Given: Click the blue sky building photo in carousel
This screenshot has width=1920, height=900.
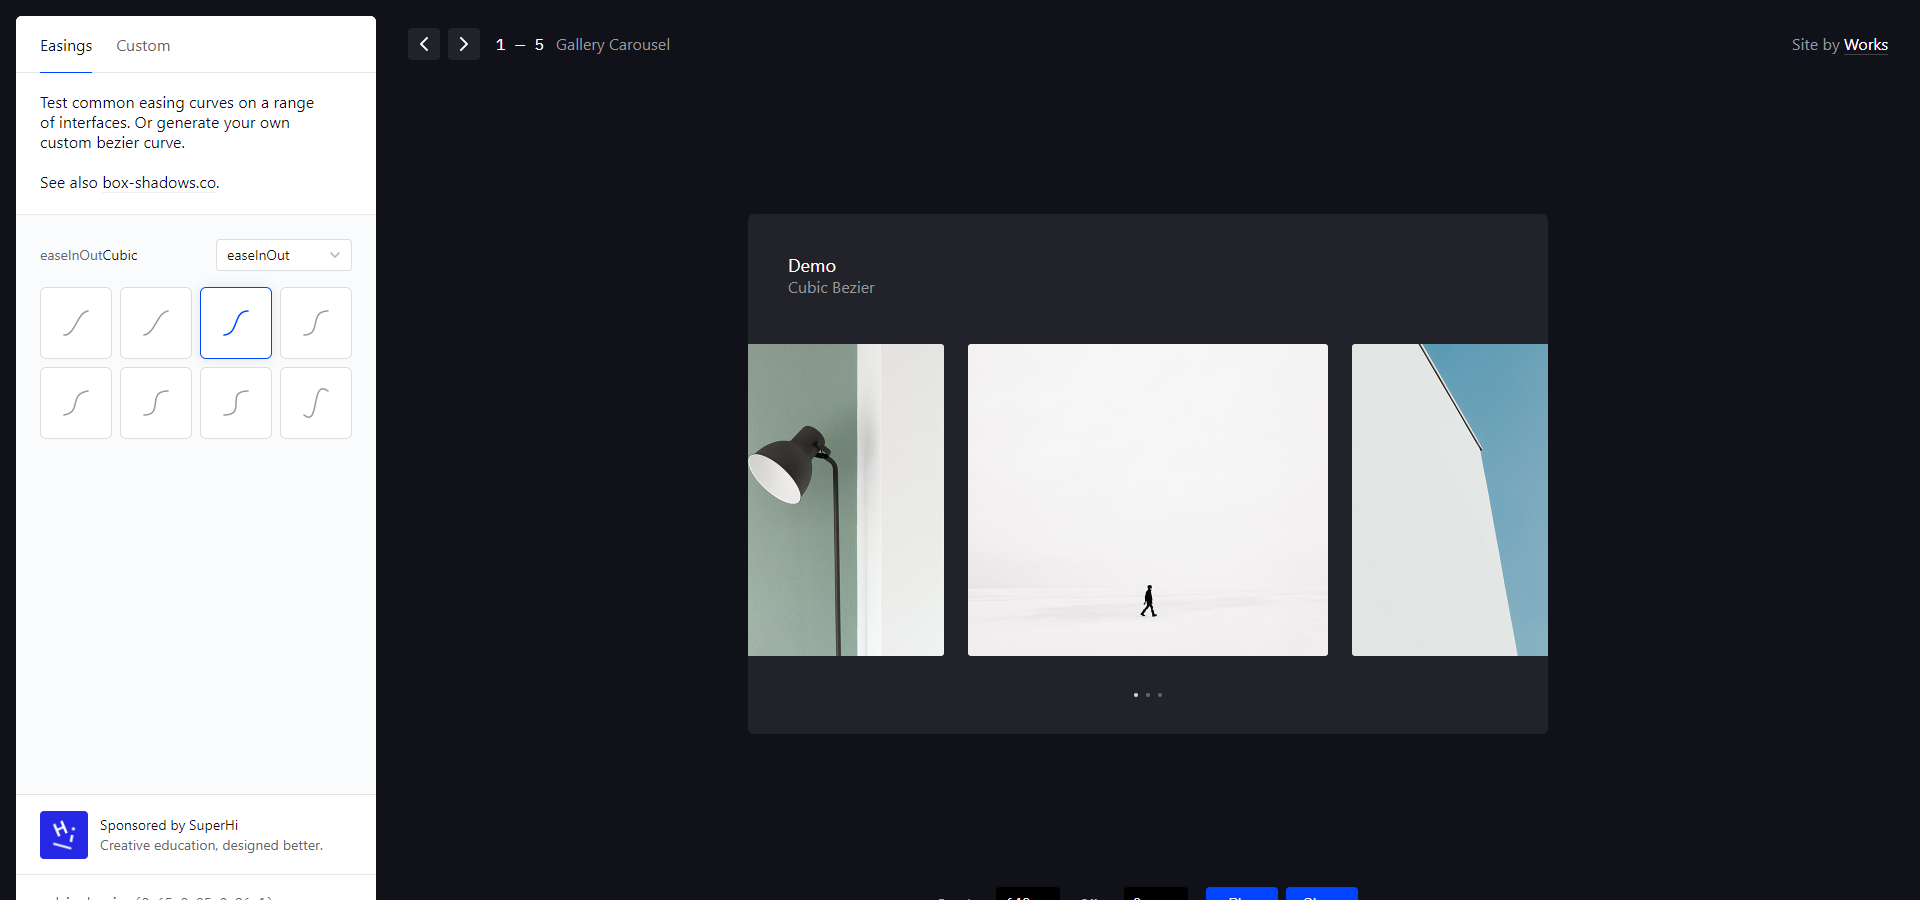Looking at the screenshot, I should pyautogui.click(x=1450, y=500).
